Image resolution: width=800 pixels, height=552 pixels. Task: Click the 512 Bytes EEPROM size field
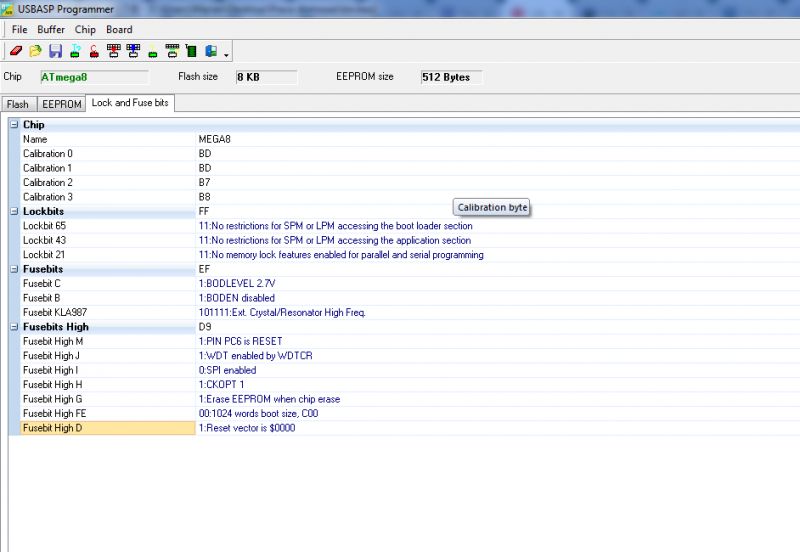click(451, 77)
